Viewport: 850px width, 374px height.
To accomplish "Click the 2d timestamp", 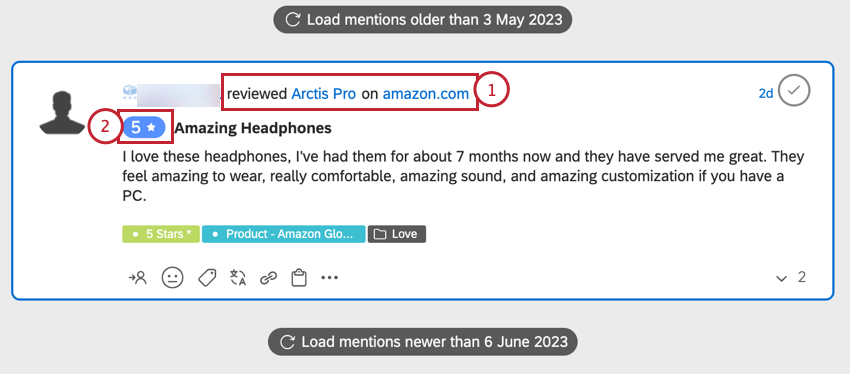I will pyautogui.click(x=765, y=93).
